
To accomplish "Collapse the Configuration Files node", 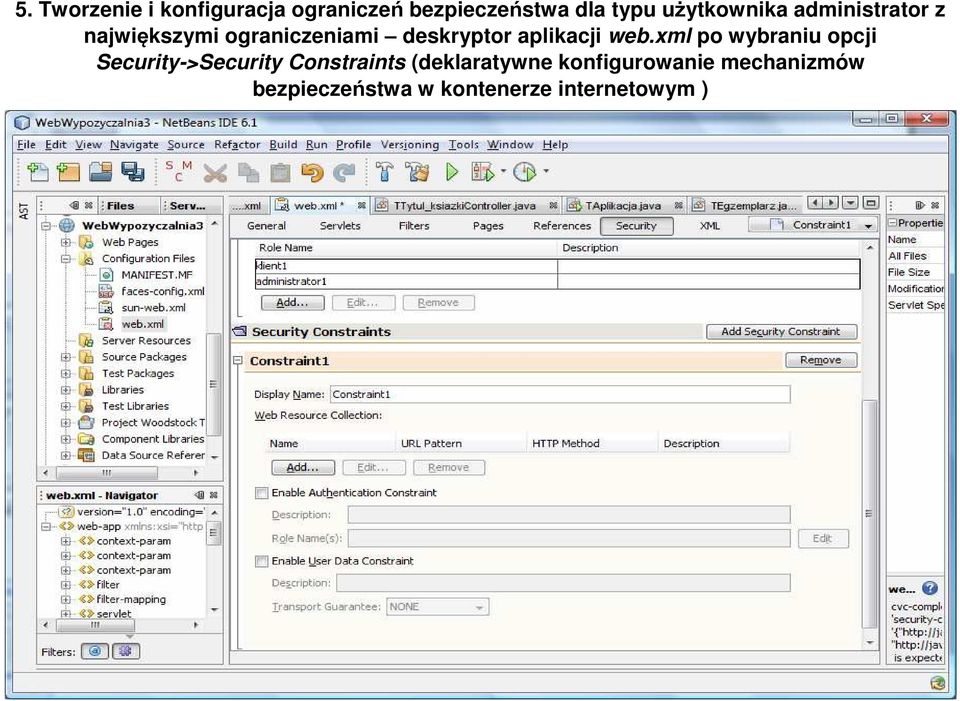I will [x=66, y=259].
